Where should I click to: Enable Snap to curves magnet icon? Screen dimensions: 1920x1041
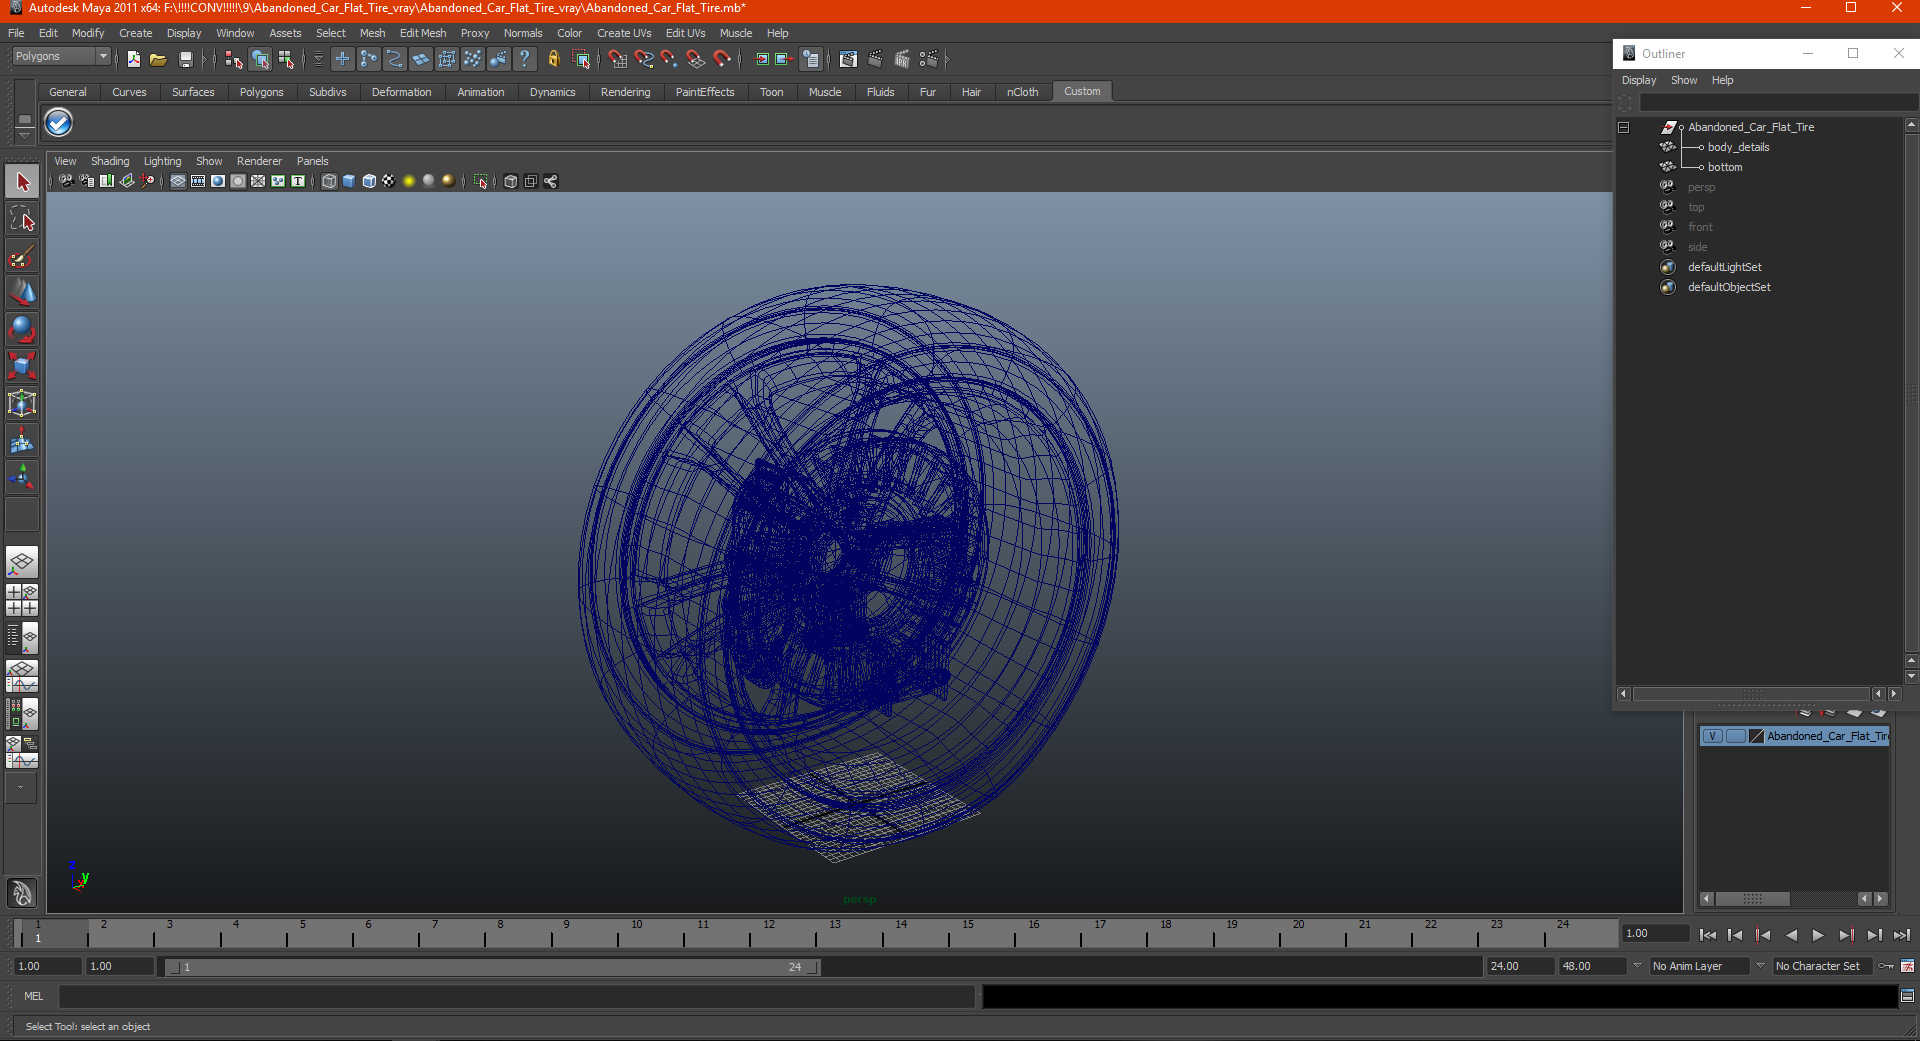pos(644,60)
